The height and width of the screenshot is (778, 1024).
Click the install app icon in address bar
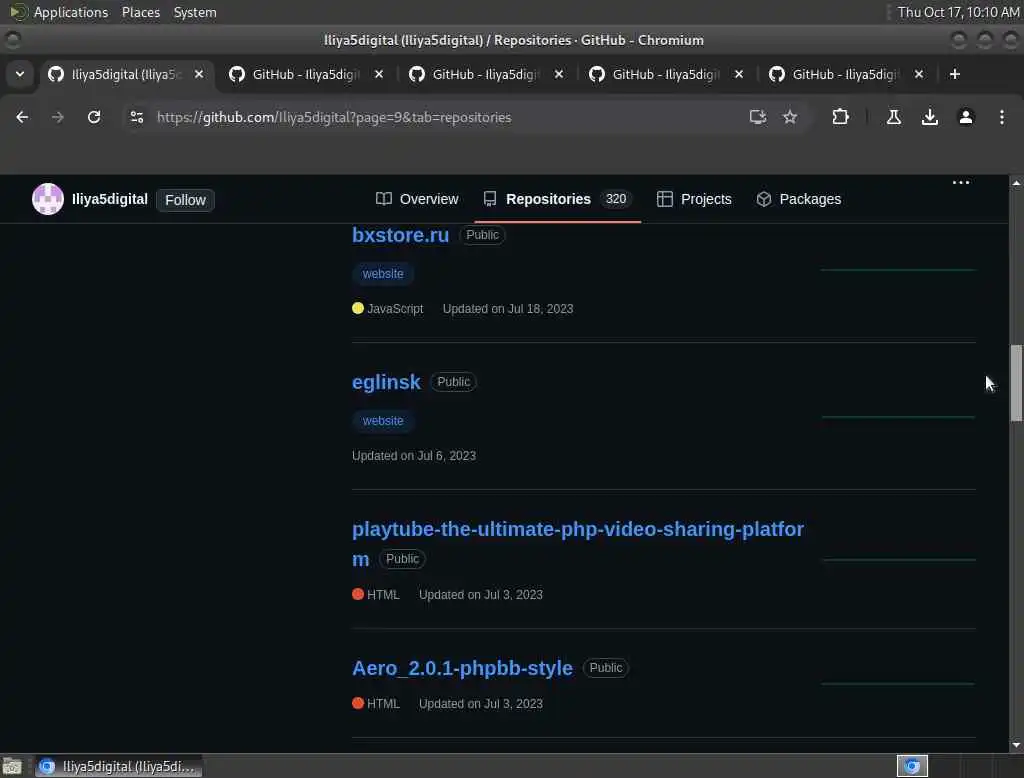pyautogui.click(x=758, y=117)
